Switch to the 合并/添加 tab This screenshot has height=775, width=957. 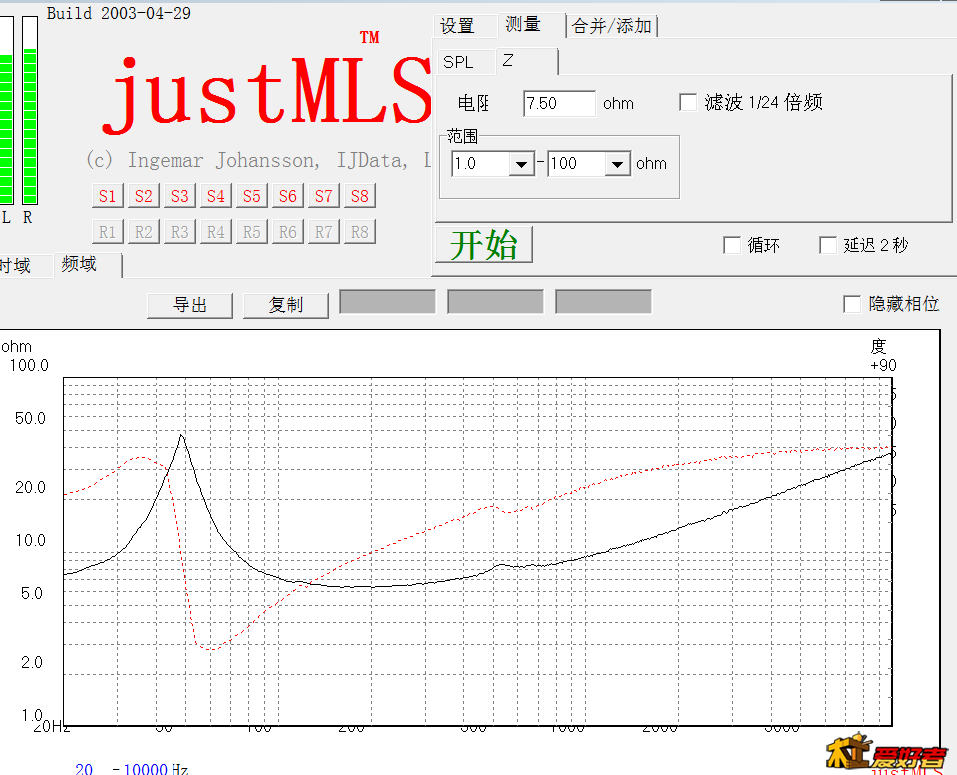coord(612,26)
